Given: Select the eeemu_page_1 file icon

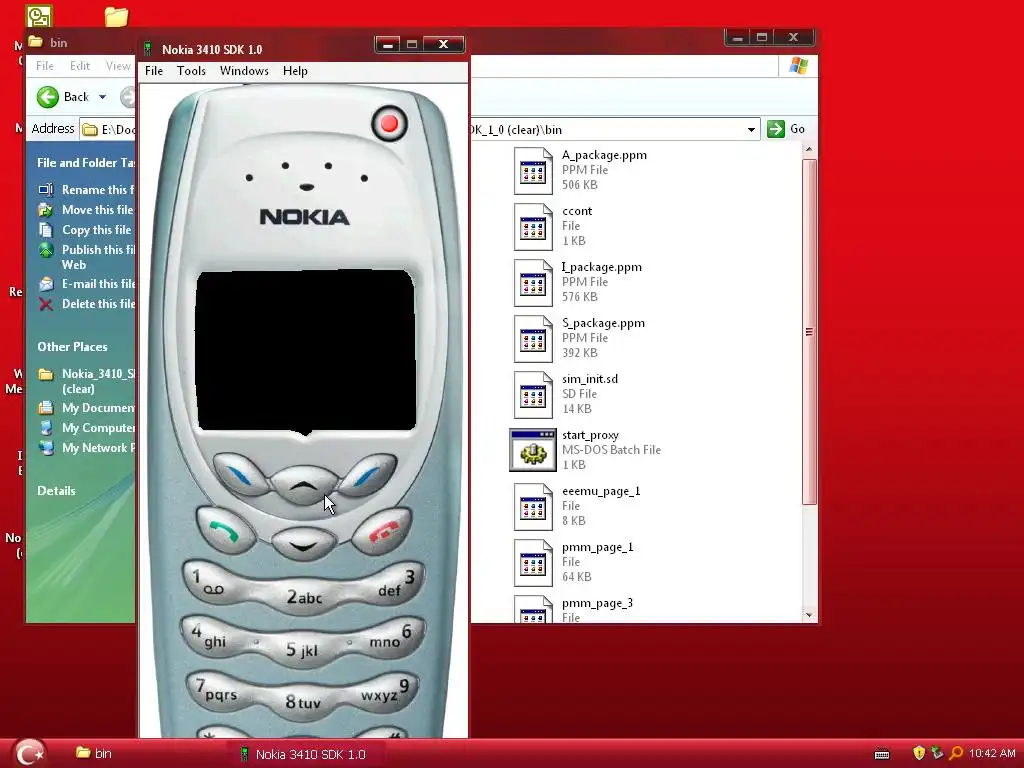Looking at the screenshot, I should [533, 507].
